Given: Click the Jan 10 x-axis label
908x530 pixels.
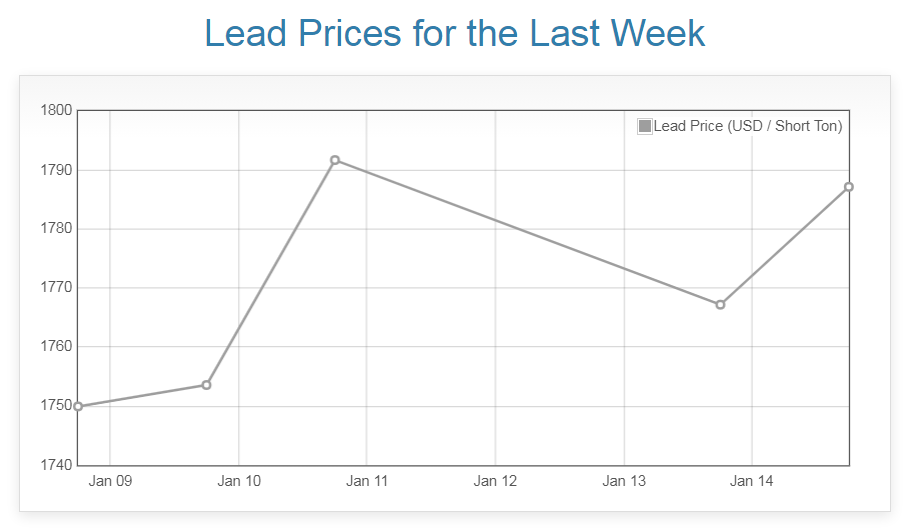Looking at the screenshot, I should coord(239,481).
